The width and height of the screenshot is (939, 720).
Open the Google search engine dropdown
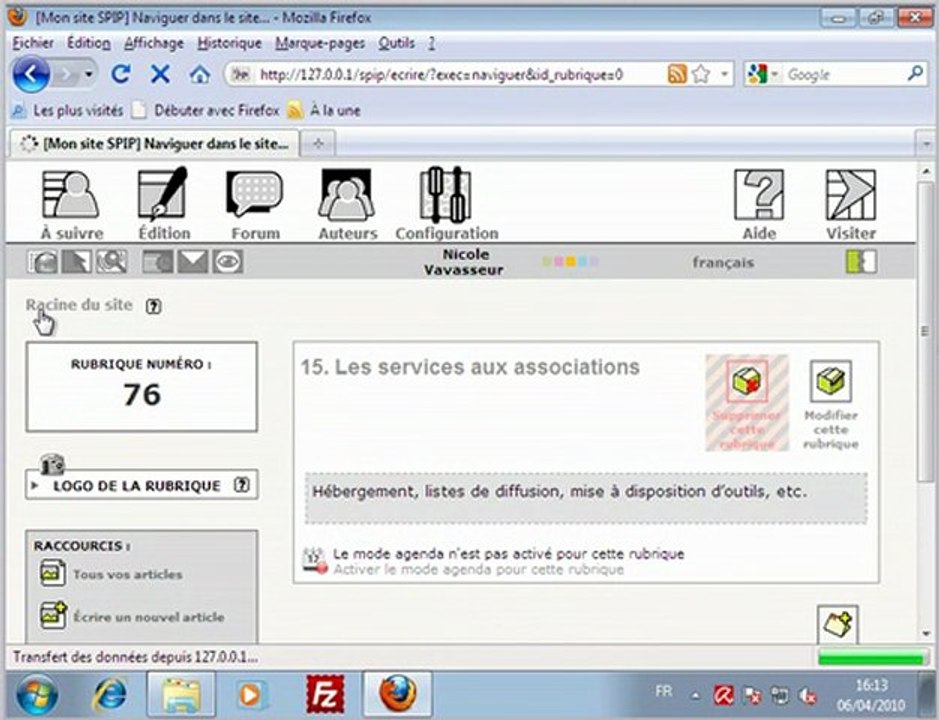click(x=774, y=75)
